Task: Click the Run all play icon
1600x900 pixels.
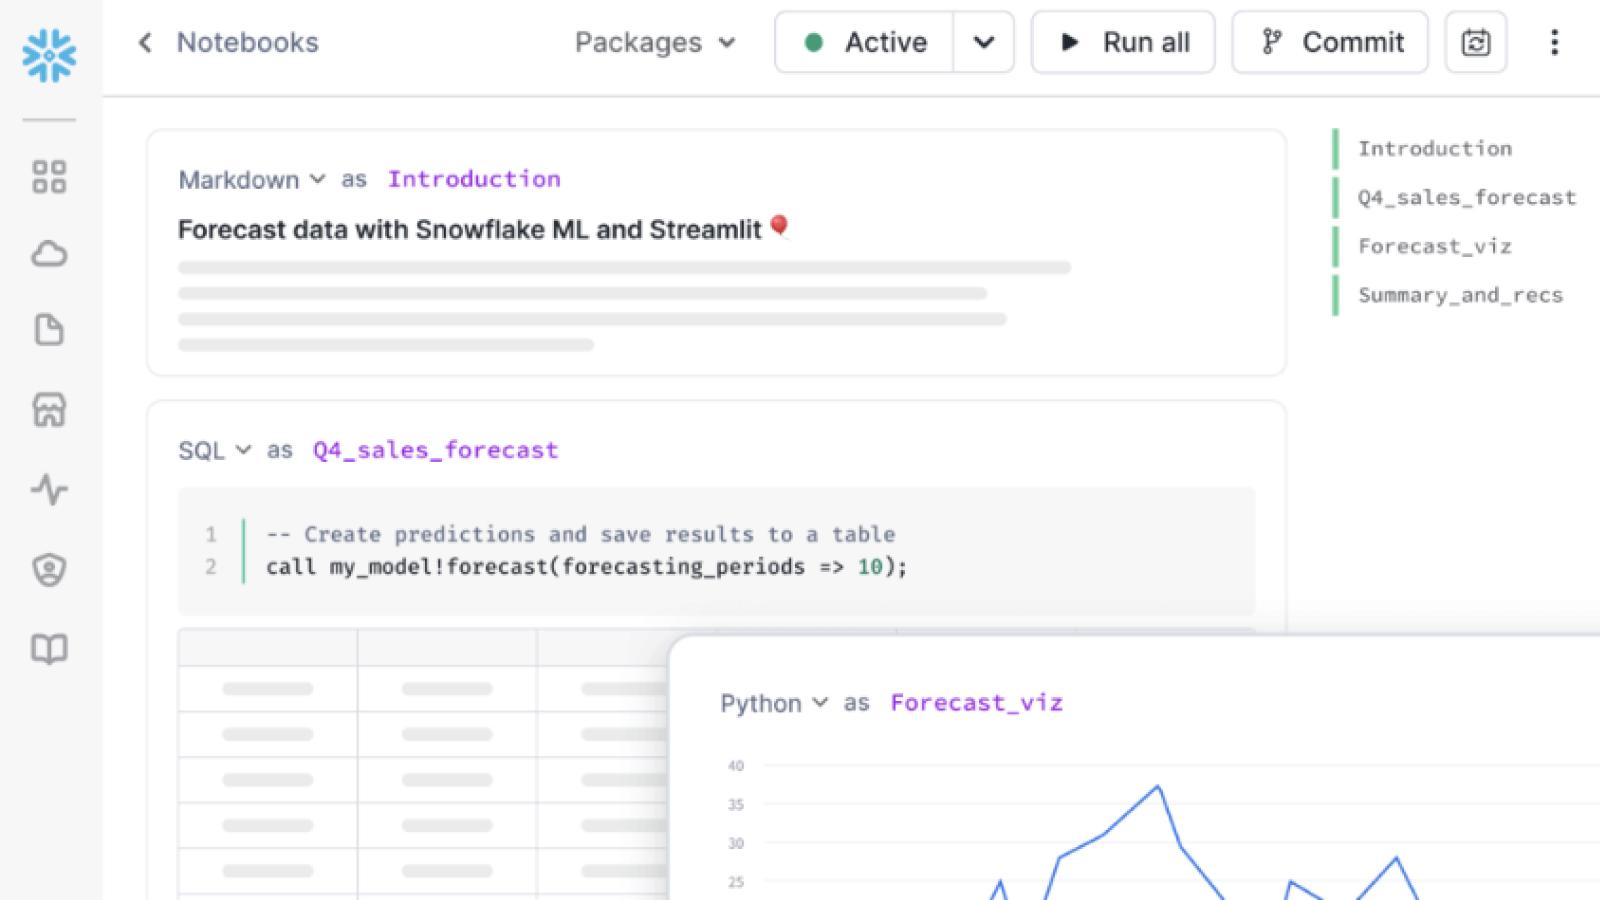Action: coord(1070,42)
